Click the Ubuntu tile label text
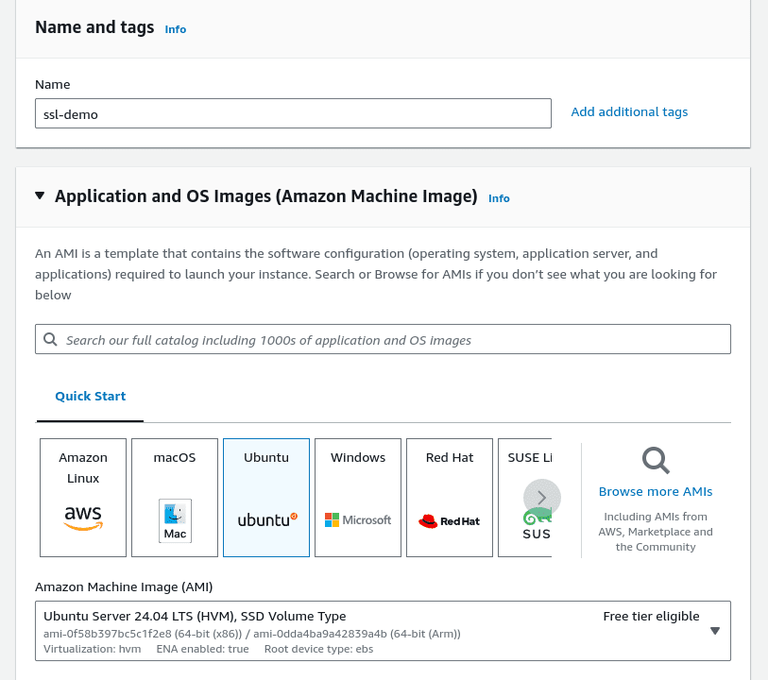768x680 pixels. 266,458
